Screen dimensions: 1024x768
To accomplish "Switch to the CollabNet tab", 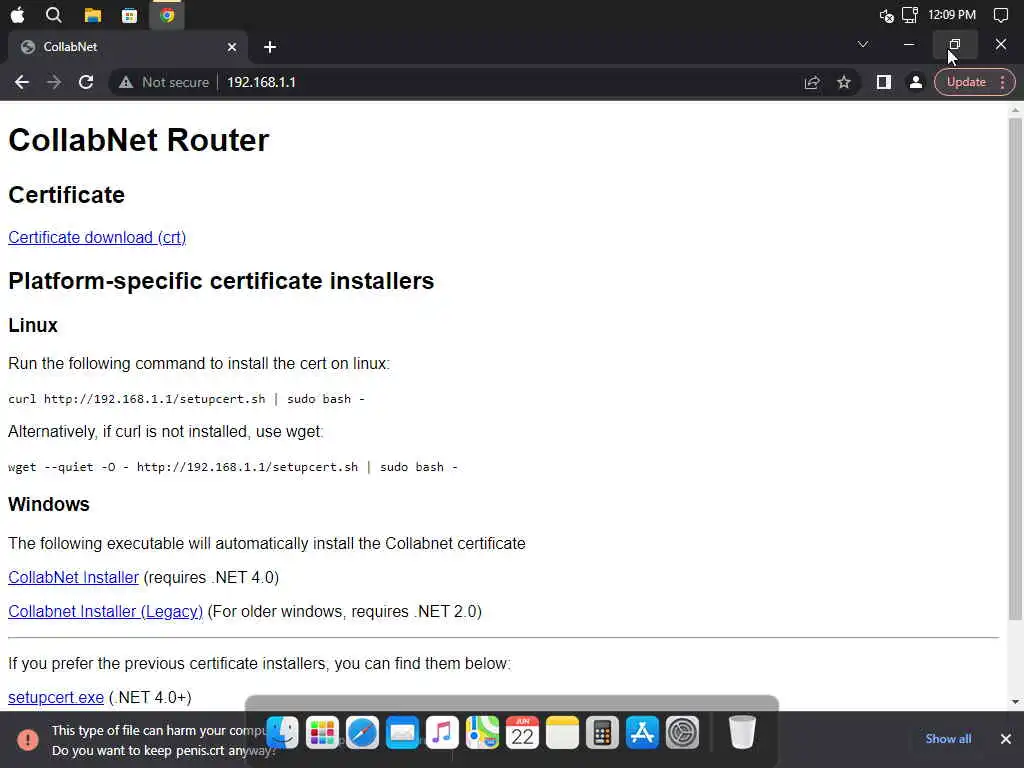I will point(127,47).
